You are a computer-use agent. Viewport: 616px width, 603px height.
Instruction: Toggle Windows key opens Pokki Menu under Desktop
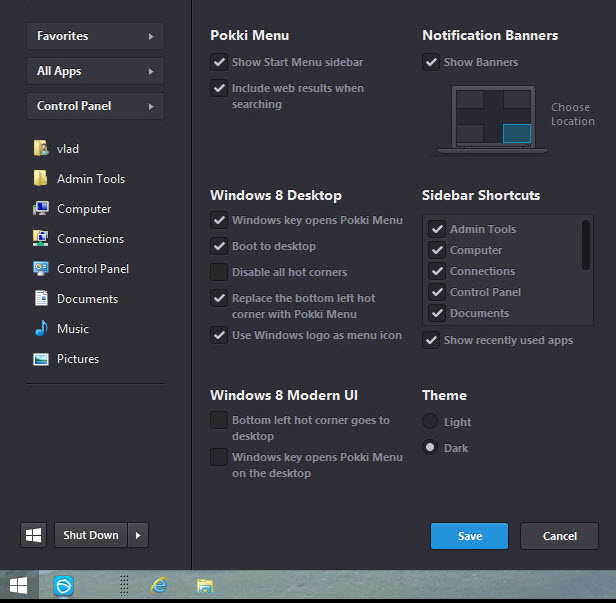pyautogui.click(x=219, y=220)
